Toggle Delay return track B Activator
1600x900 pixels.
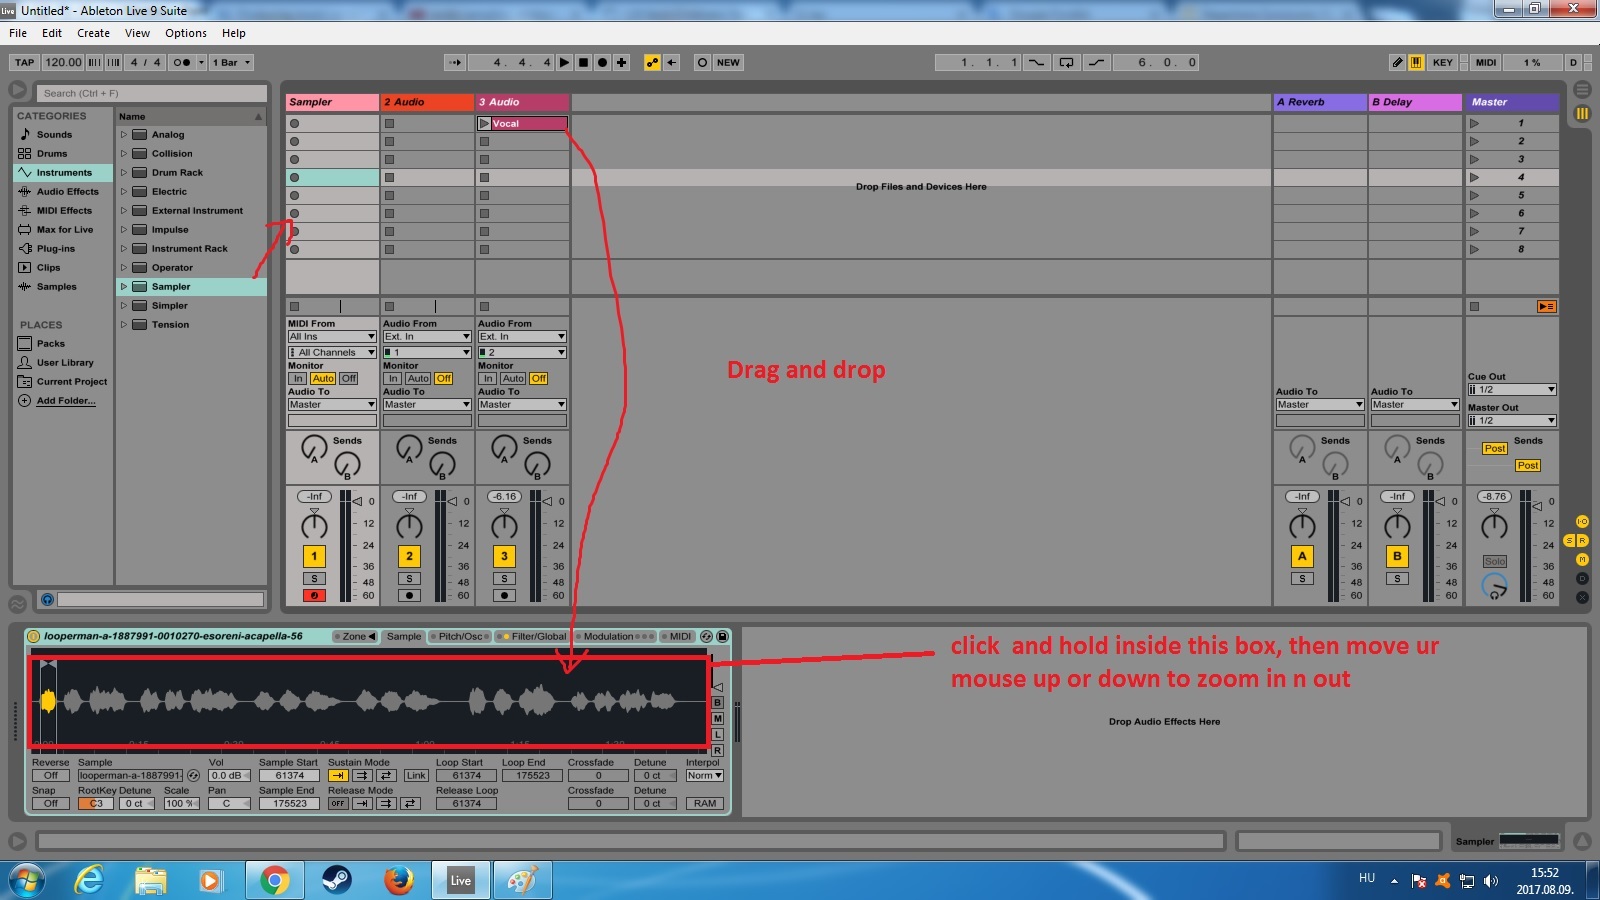click(x=1397, y=556)
